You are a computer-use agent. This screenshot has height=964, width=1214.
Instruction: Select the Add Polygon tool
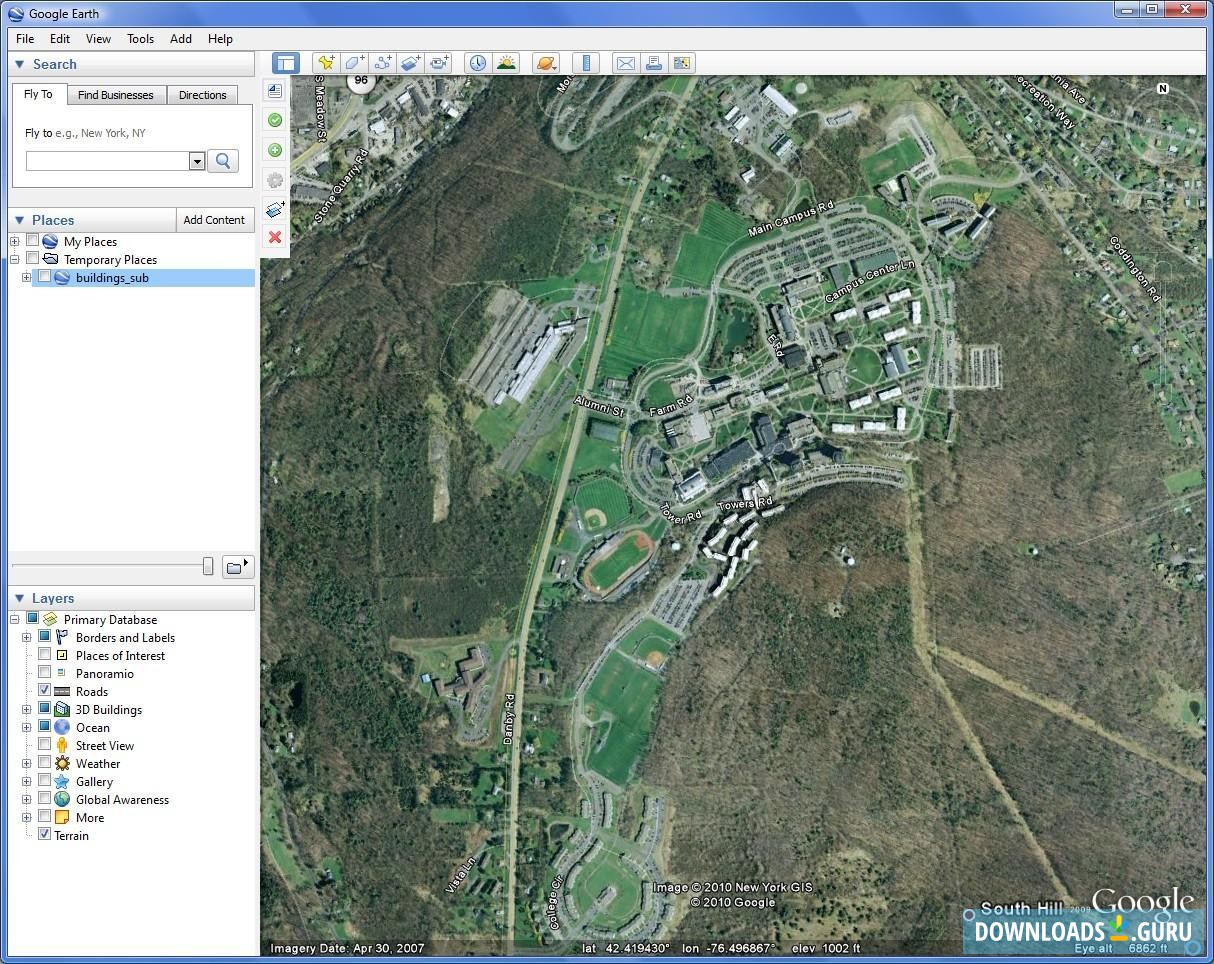[x=354, y=63]
